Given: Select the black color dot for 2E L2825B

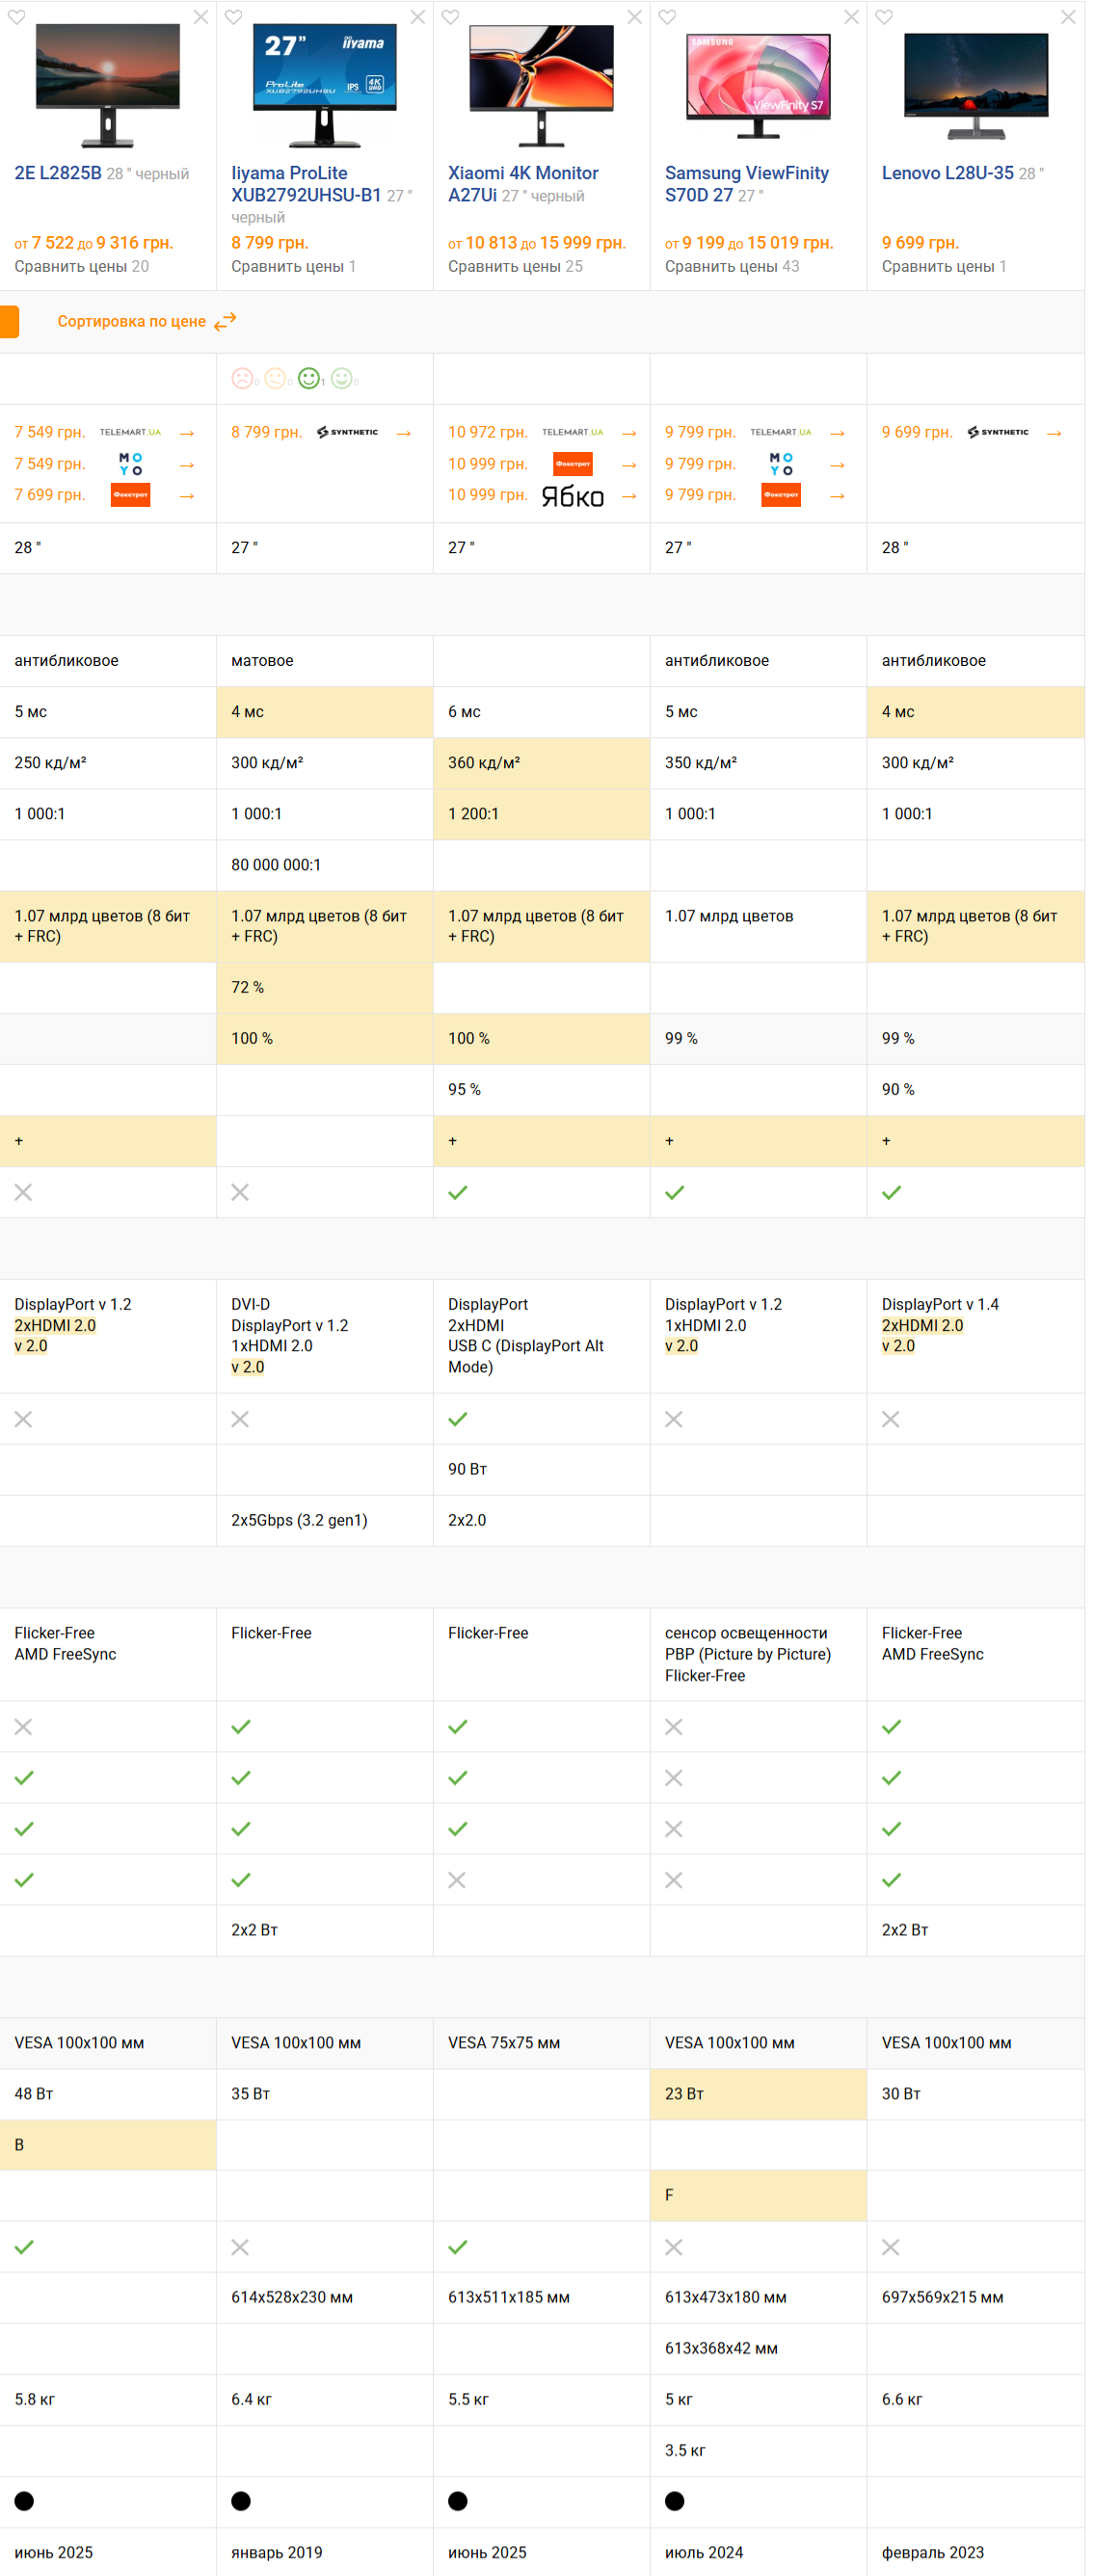Looking at the screenshot, I should [x=24, y=2501].
